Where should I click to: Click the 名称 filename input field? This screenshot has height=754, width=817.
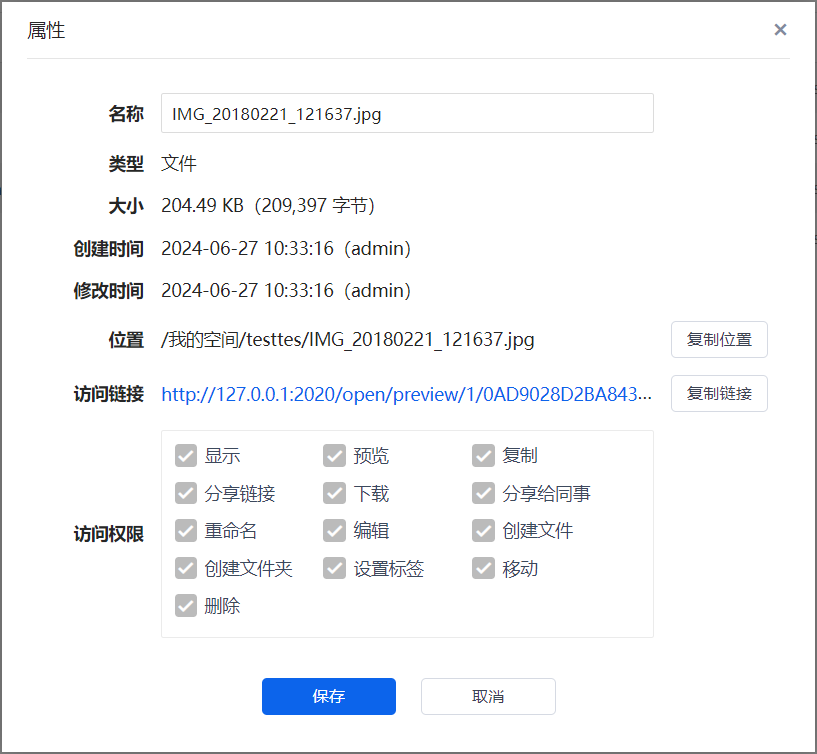click(x=407, y=114)
